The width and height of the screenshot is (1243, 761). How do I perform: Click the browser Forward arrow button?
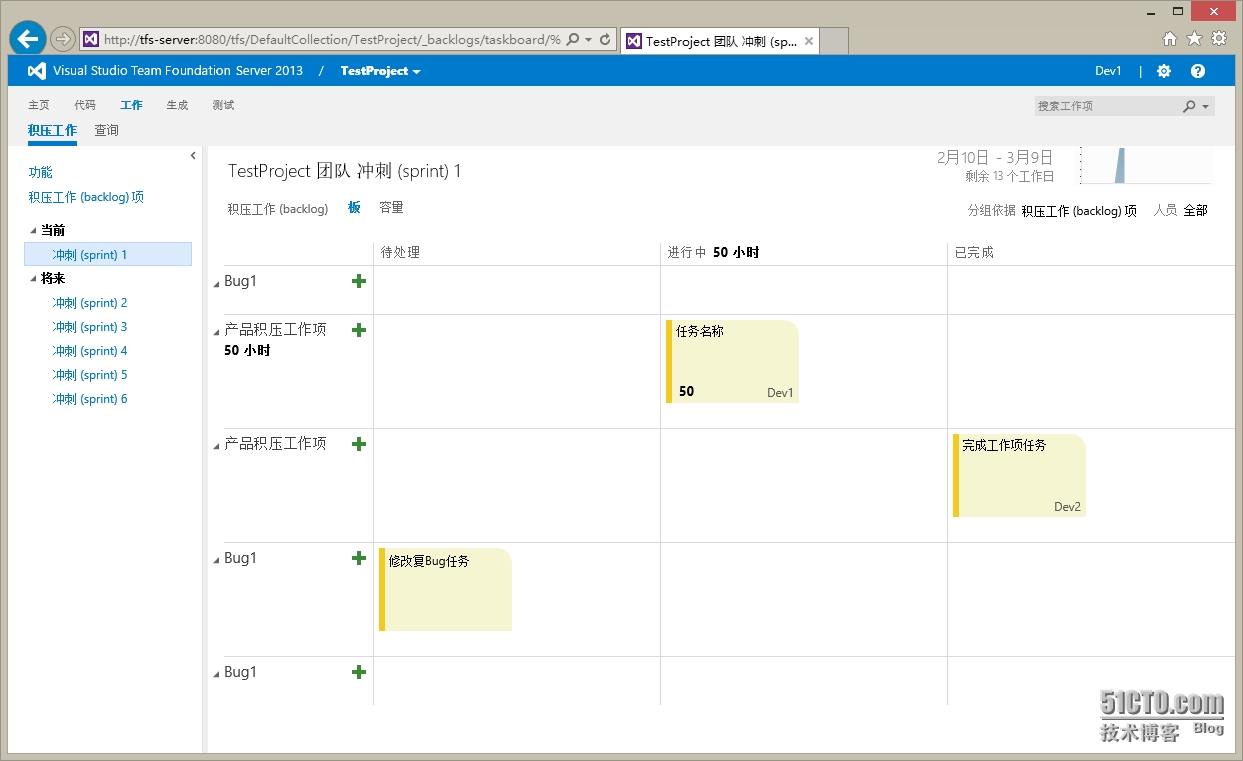pyautogui.click(x=63, y=40)
